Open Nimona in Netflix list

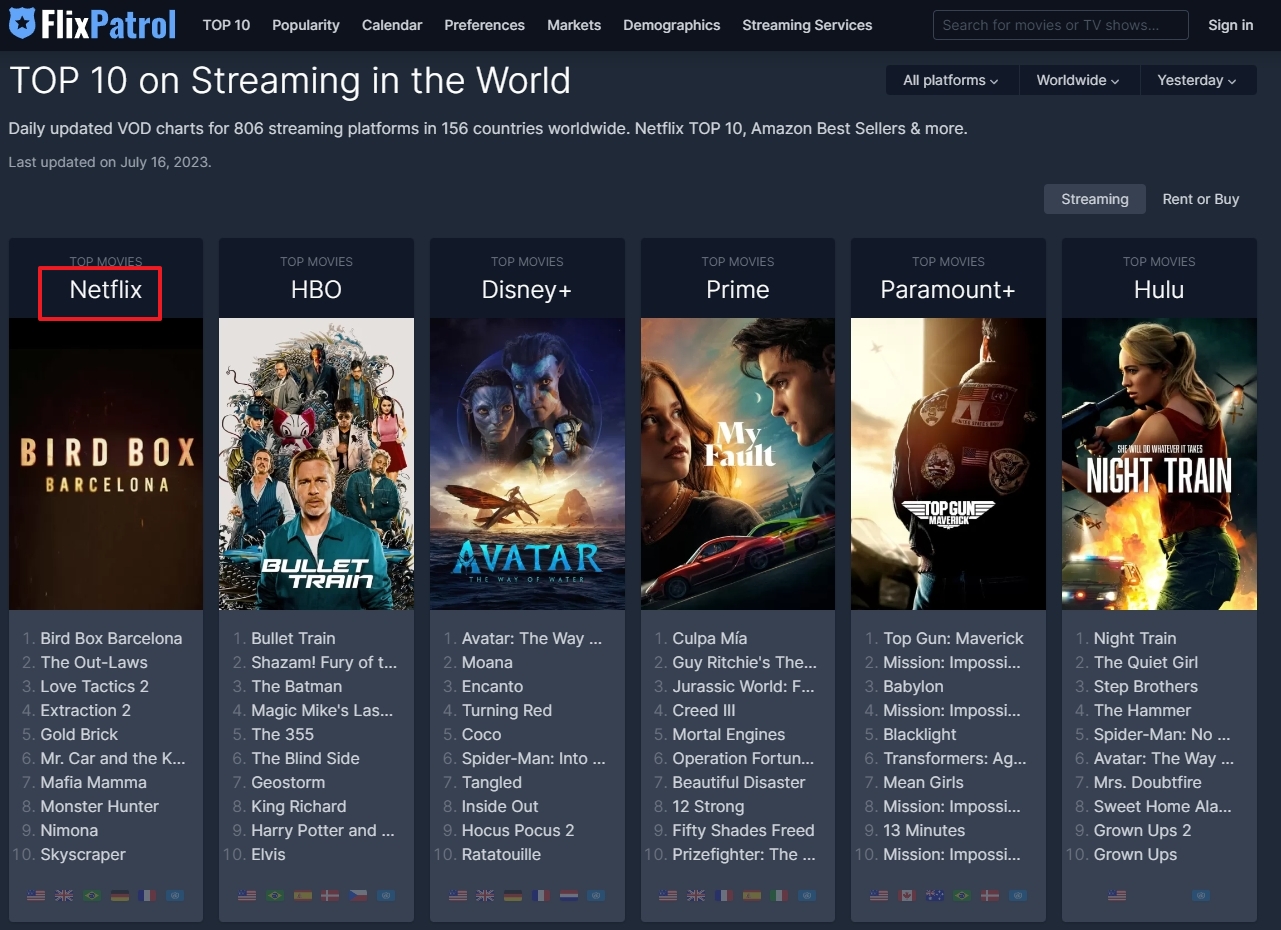[69, 830]
